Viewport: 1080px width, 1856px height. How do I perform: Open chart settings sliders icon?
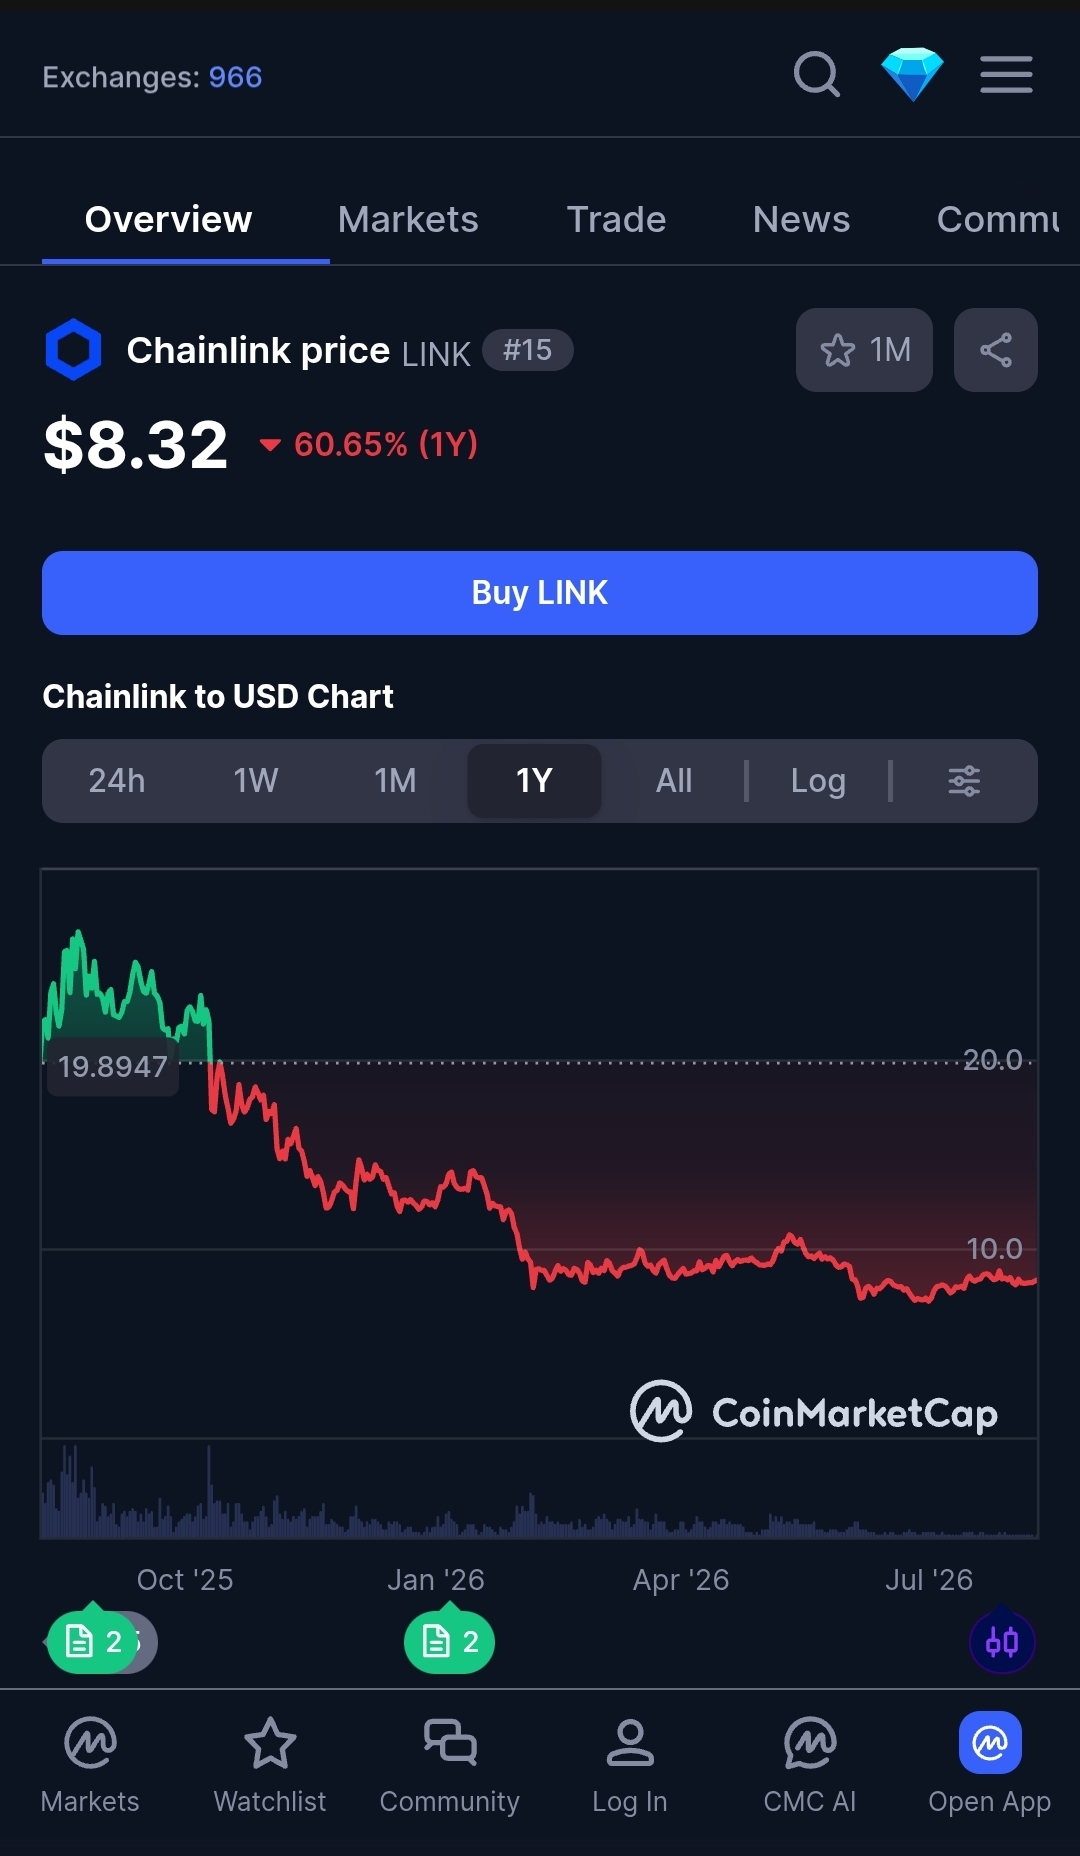[964, 781]
